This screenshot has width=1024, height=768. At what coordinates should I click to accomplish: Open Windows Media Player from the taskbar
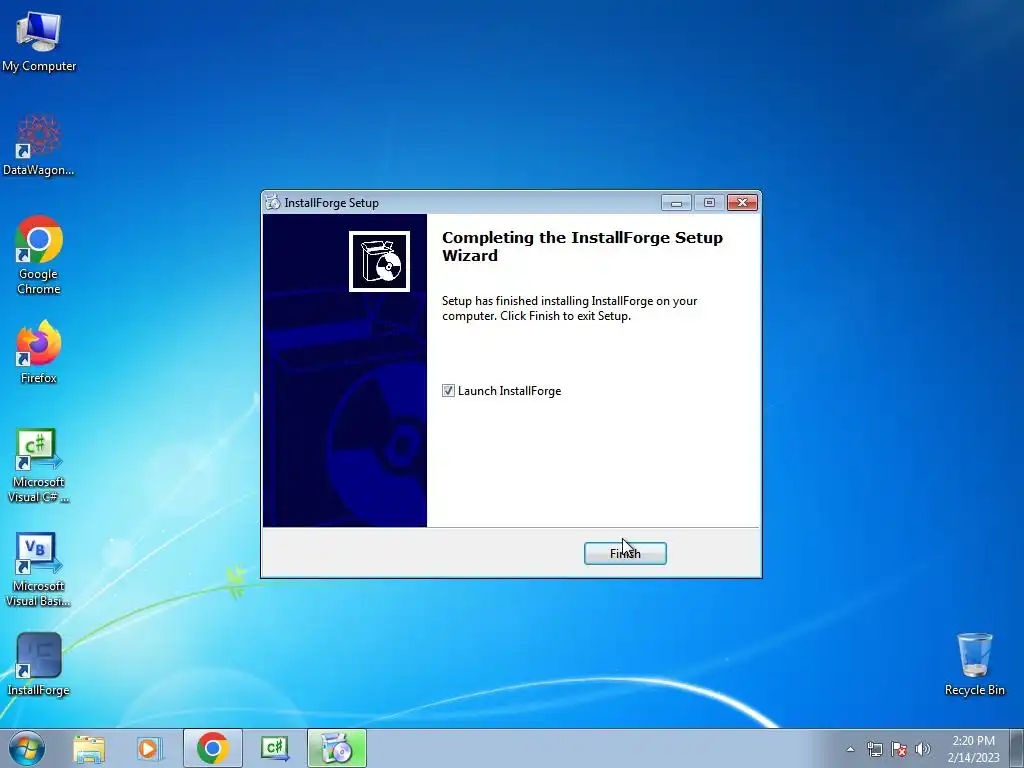pyautogui.click(x=149, y=748)
